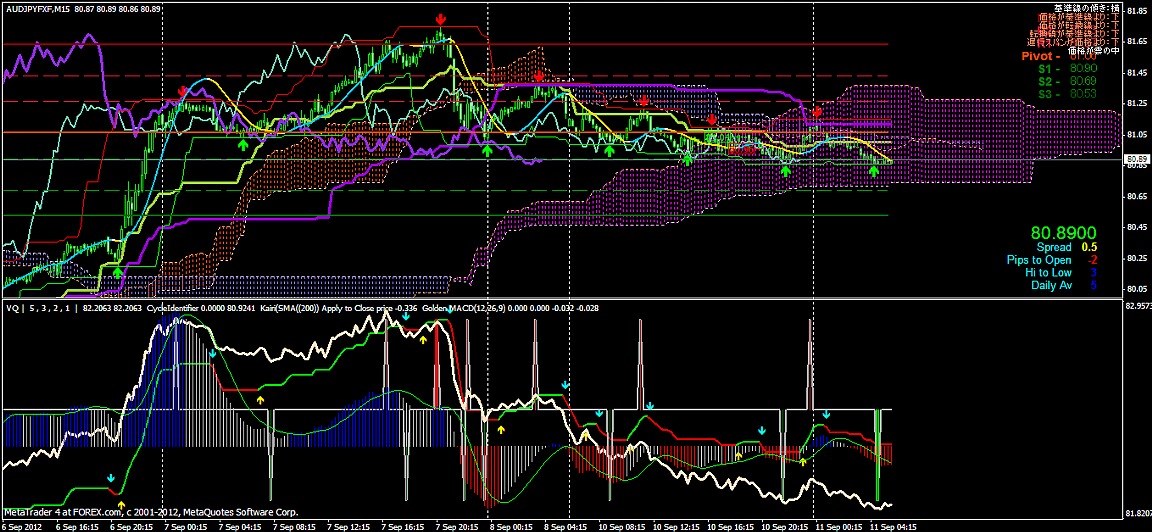Click the Spread readout label
This screenshot has height=532, width=1152.
point(1053,247)
